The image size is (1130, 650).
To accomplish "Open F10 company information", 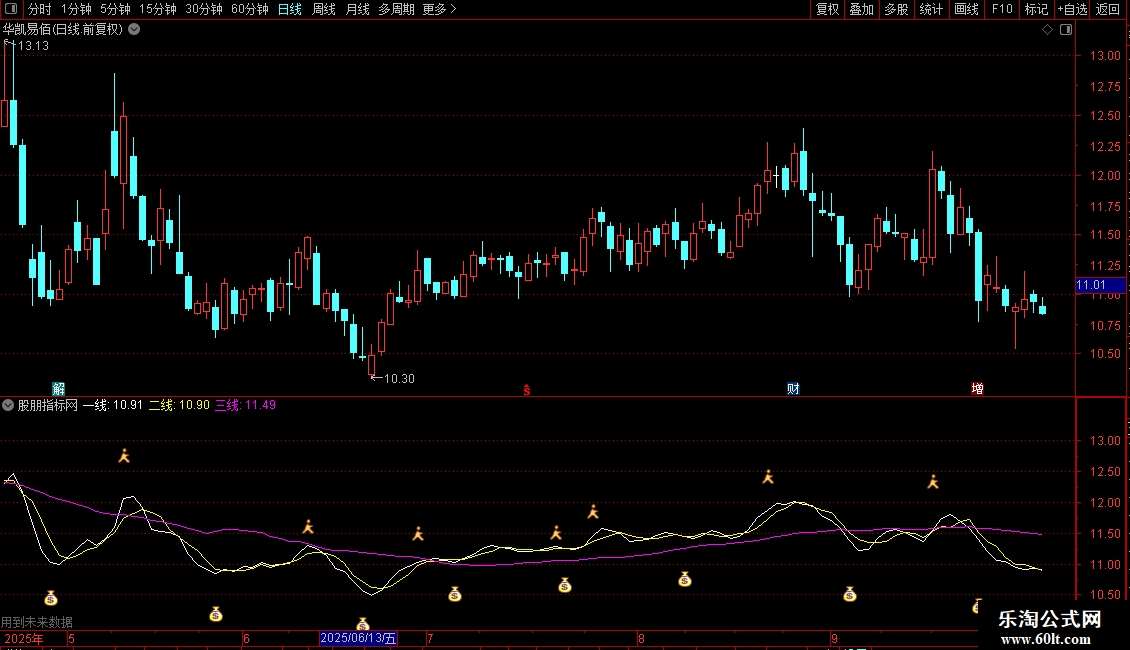I will (1002, 9).
